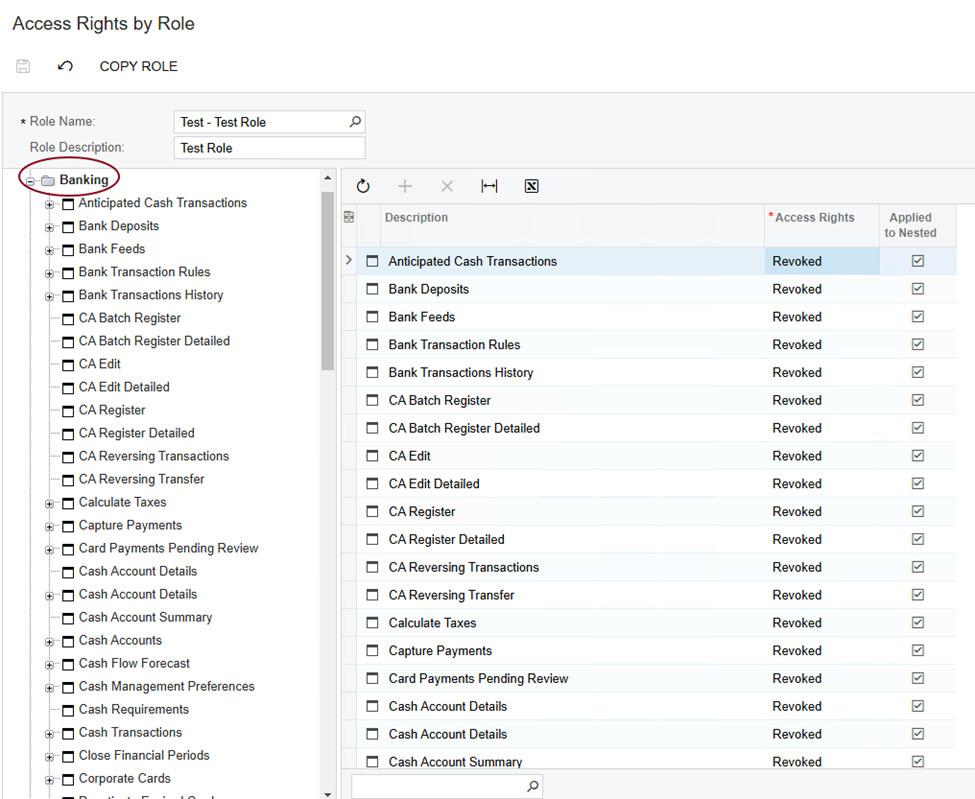
Task: Expand Bank Feeds tree node
Action: (x=49, y=251)
